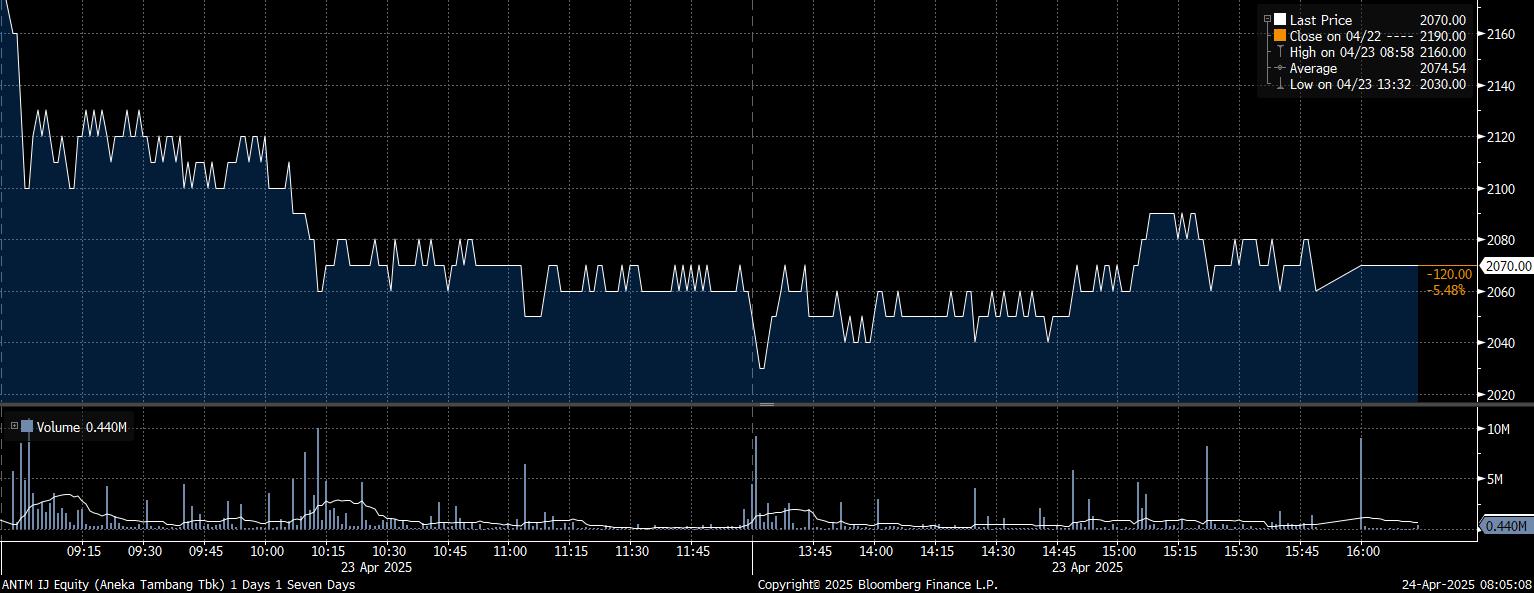This screenshot has height=593, width=1534.
Task: Click the 2160 price axis label
Action: point(1503,34)
